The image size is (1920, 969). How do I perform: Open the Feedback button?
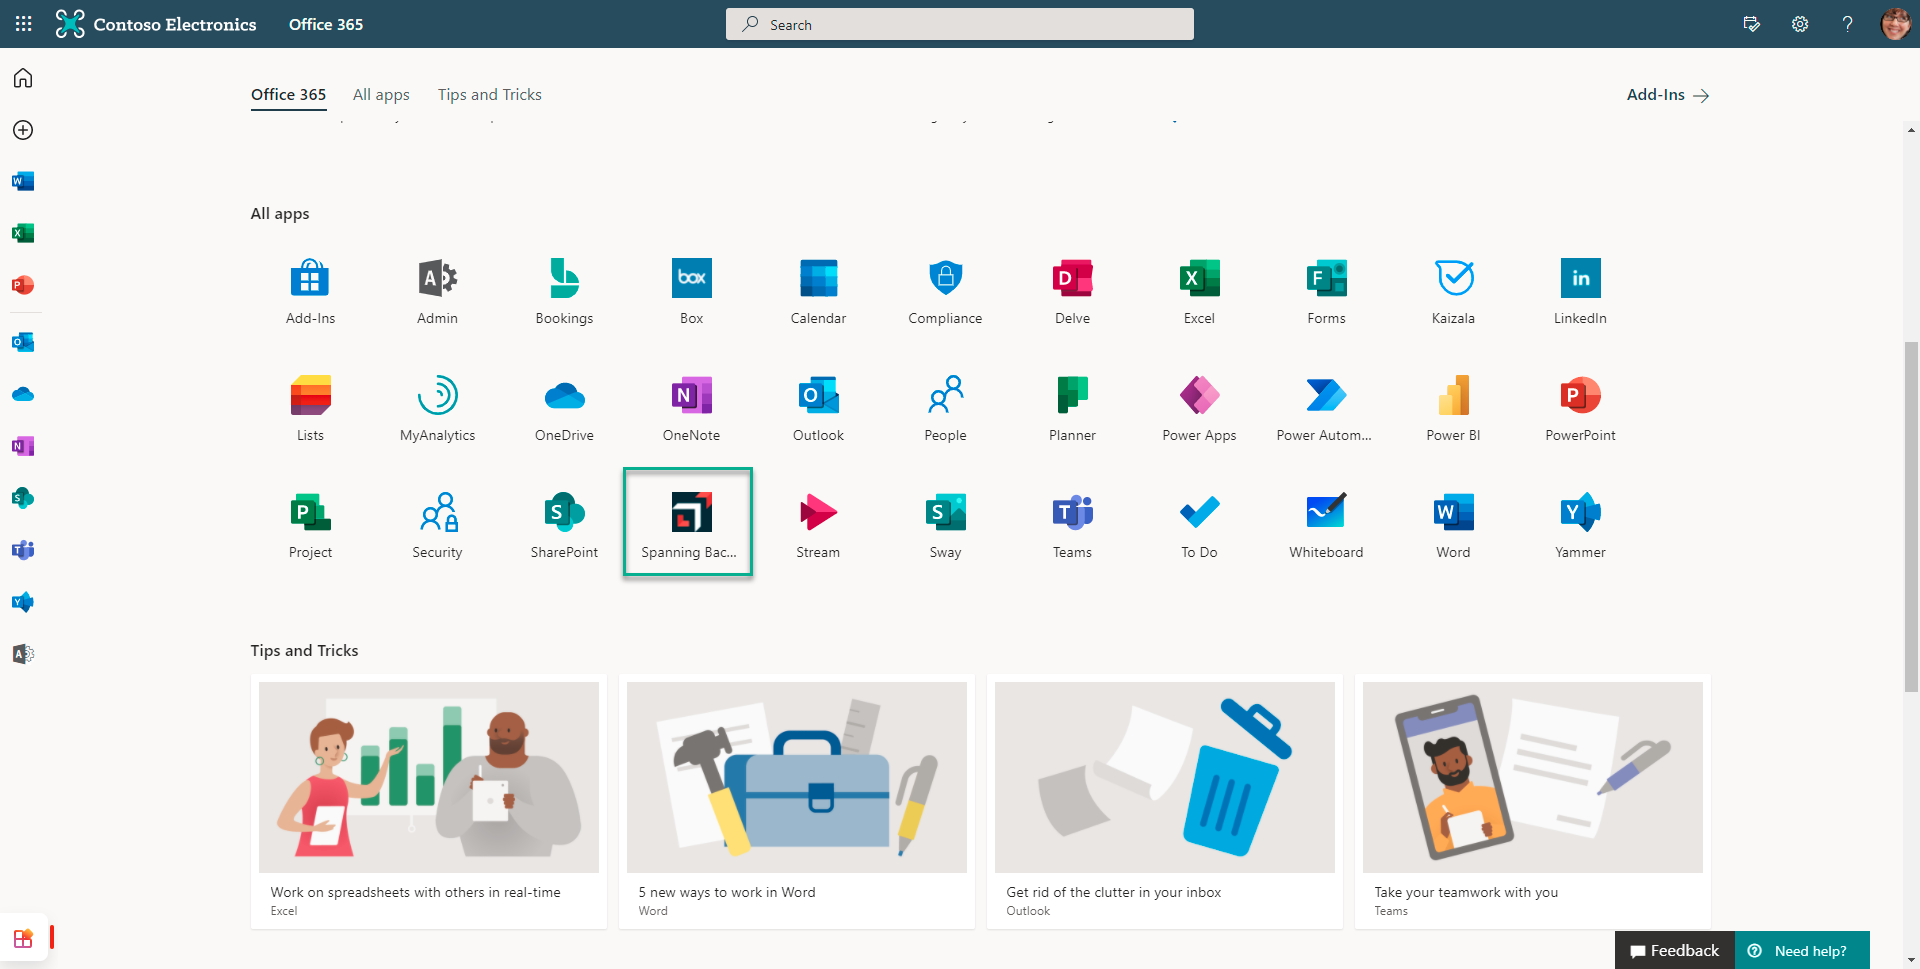(x=1675, y=950)
